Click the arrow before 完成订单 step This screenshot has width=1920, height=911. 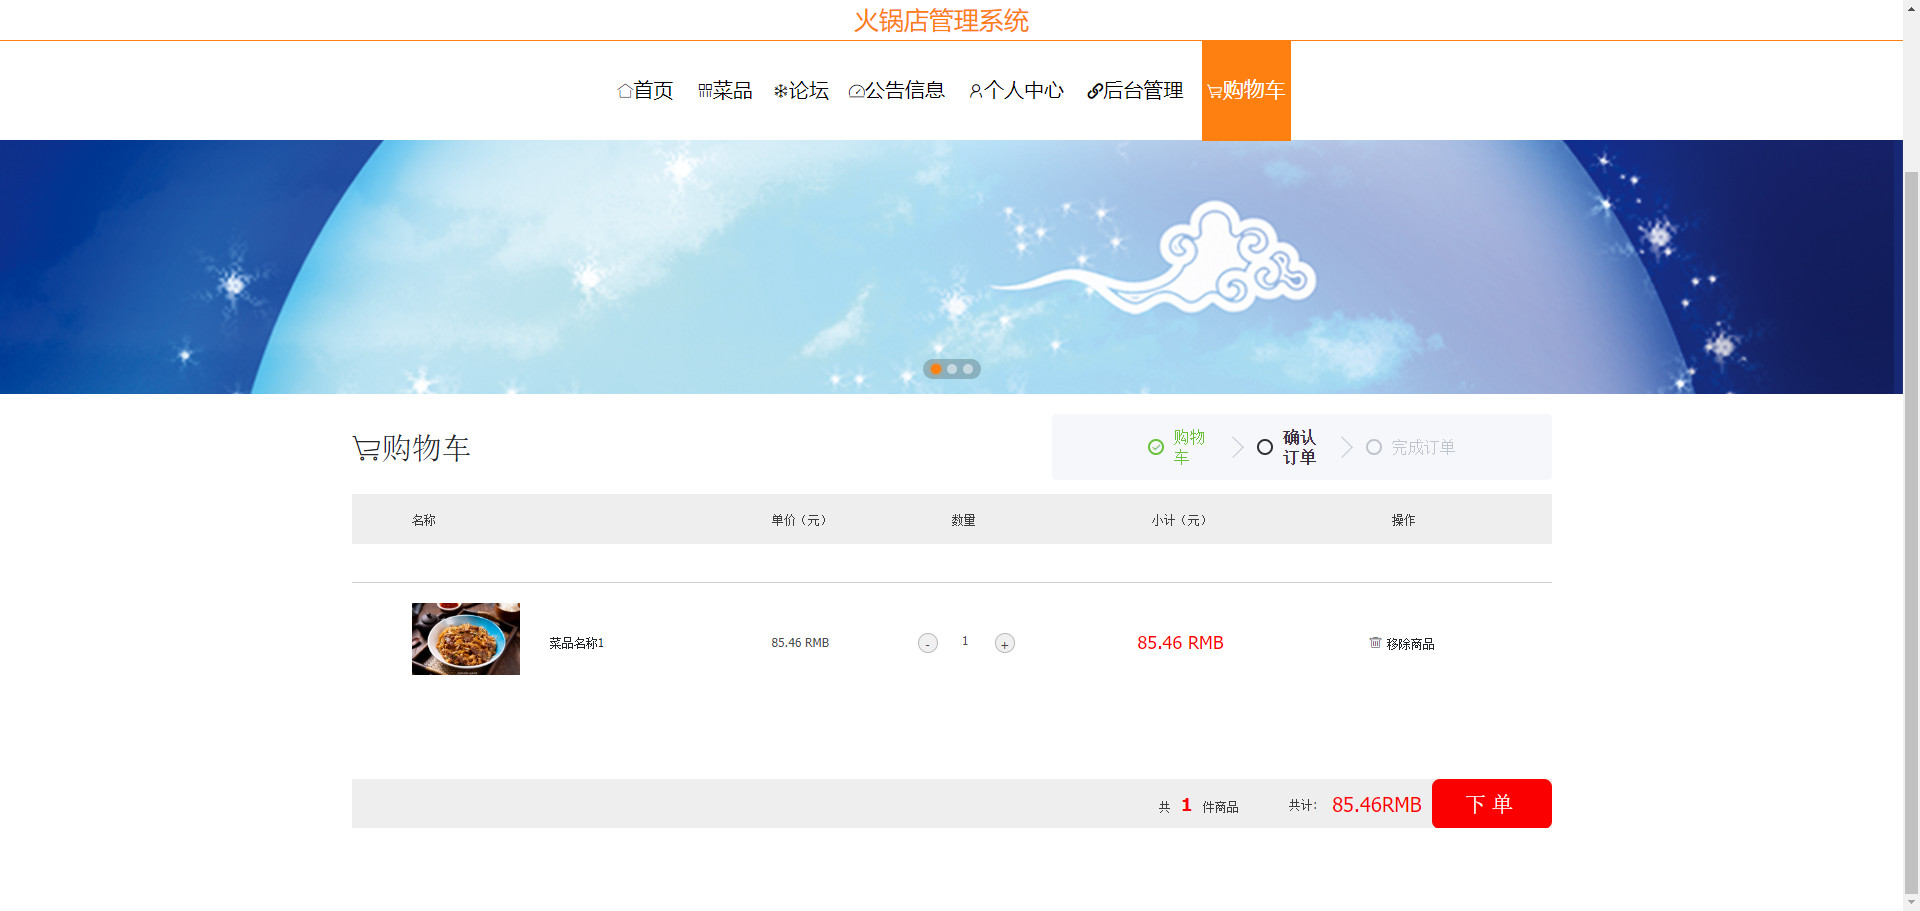click(1346, 447)
